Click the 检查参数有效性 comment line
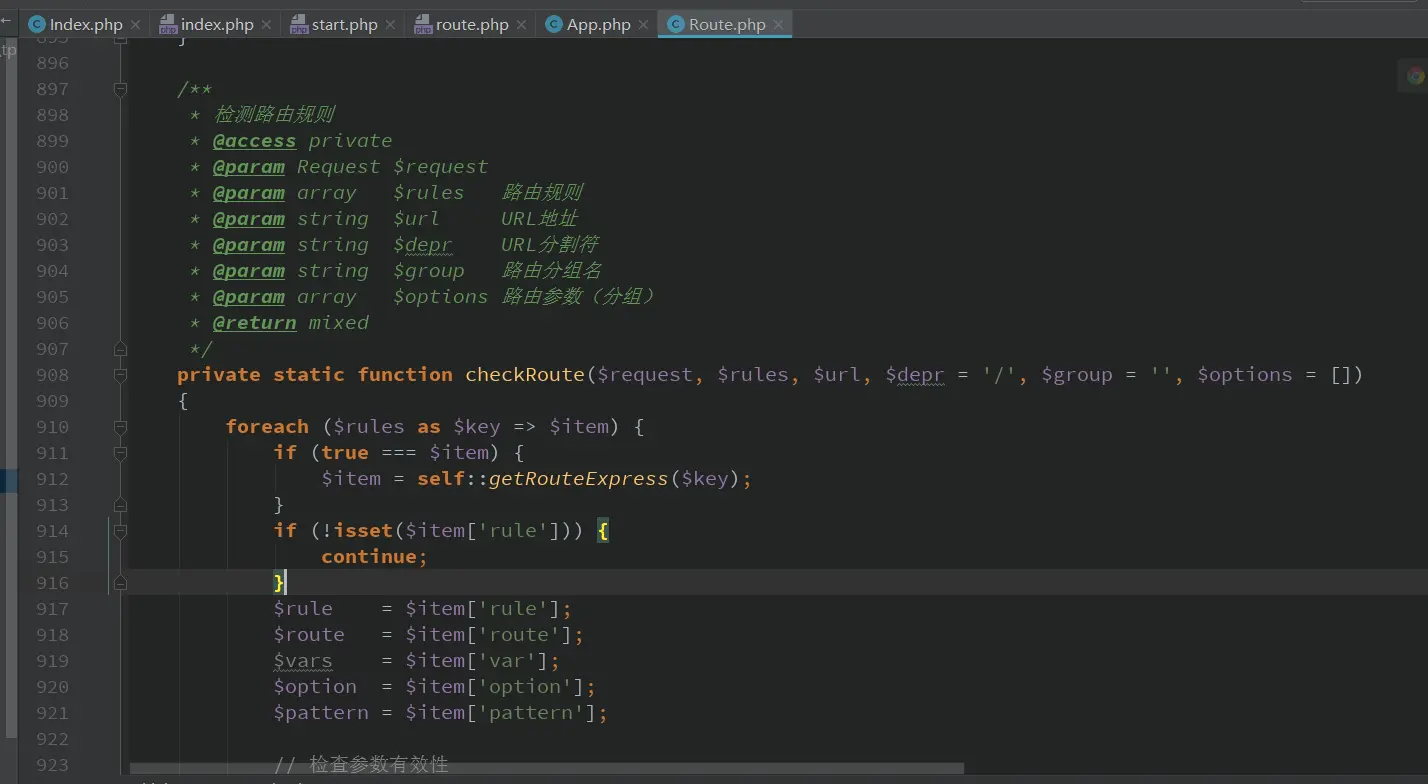The height and width of the screenshot is (784, 1428). 361,765
